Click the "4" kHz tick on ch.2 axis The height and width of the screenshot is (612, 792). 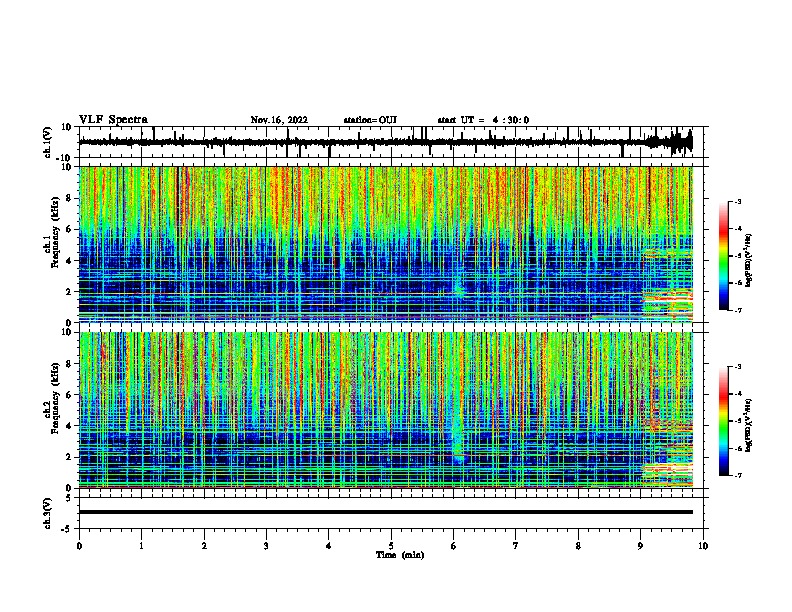click(x=69, y=426)
